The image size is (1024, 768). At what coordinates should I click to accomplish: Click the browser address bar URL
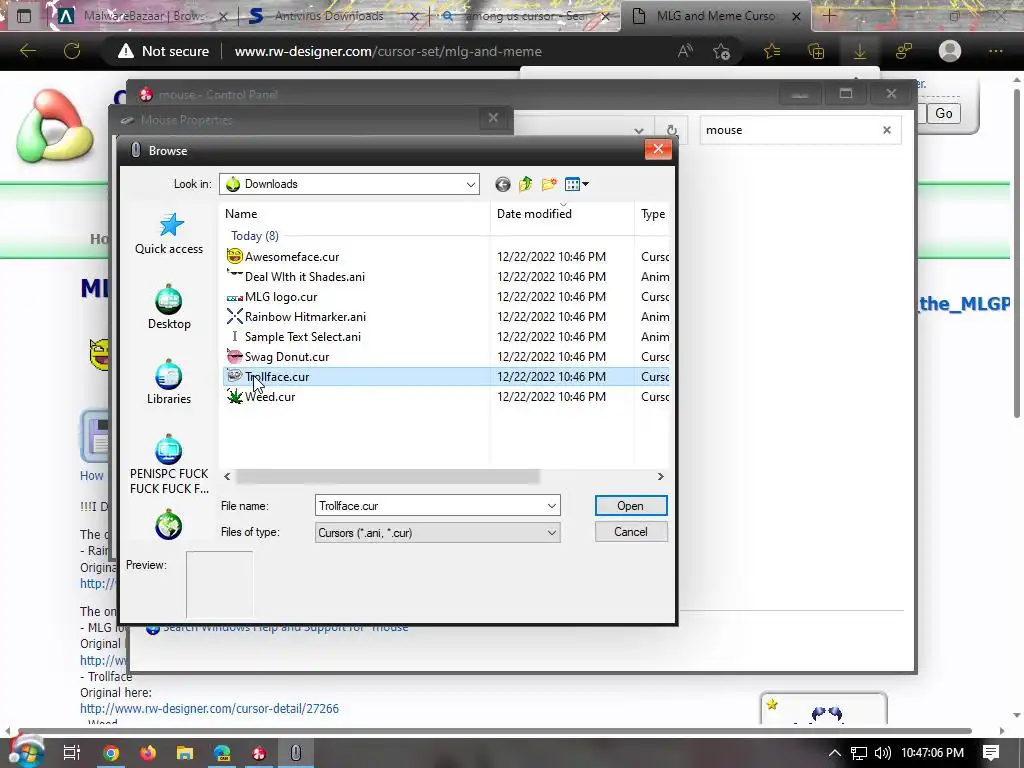point(388,51)
